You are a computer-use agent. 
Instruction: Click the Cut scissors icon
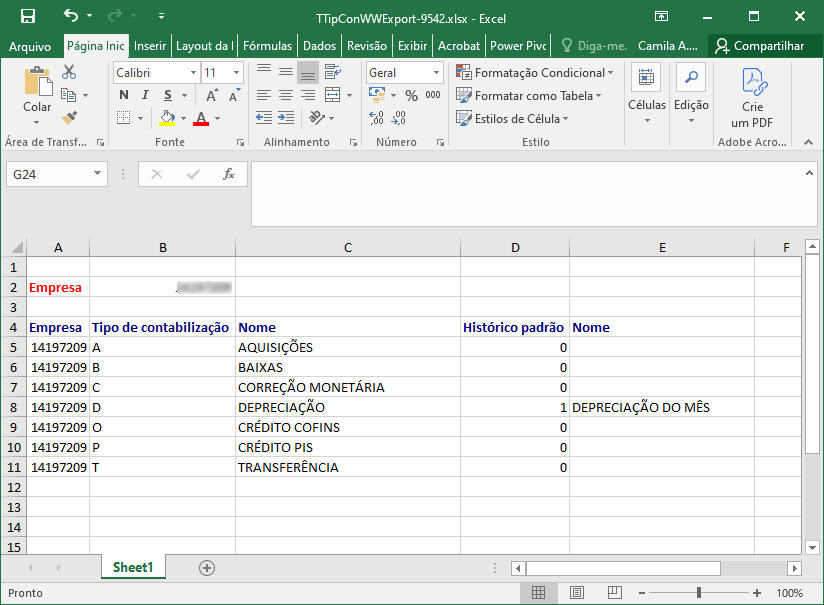[x=69, y=71]
